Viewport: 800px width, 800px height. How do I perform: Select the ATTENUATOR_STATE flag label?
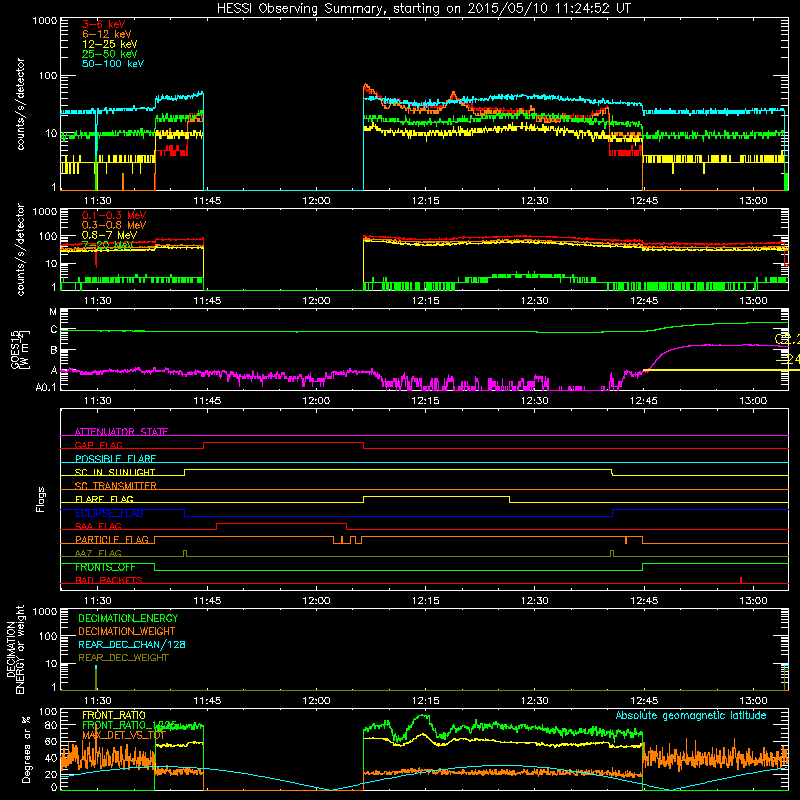[x=121, y=432]
